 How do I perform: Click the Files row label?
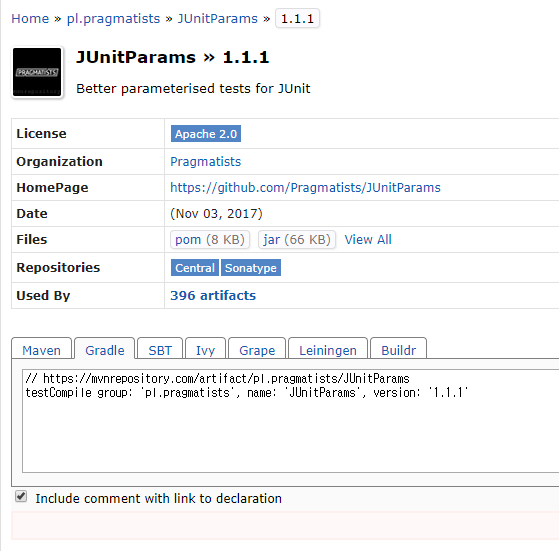click(x=32, y=240)
